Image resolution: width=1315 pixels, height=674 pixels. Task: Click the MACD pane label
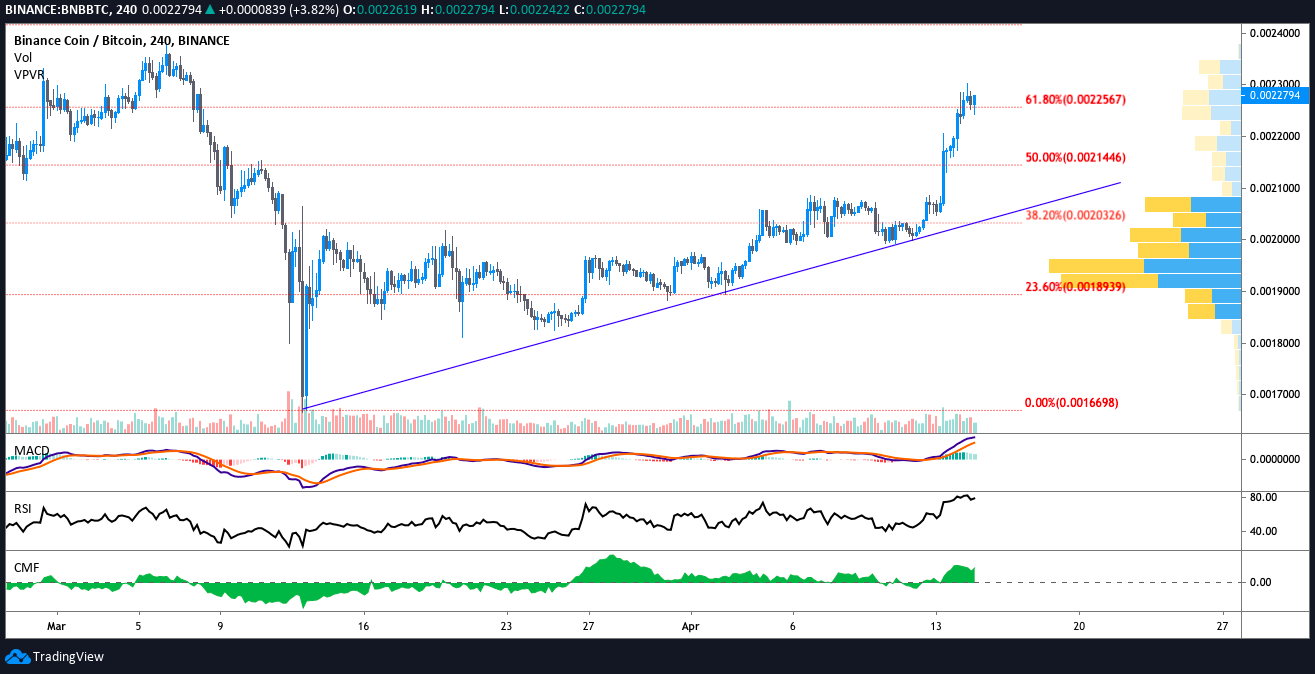click(x=32, y=451)
